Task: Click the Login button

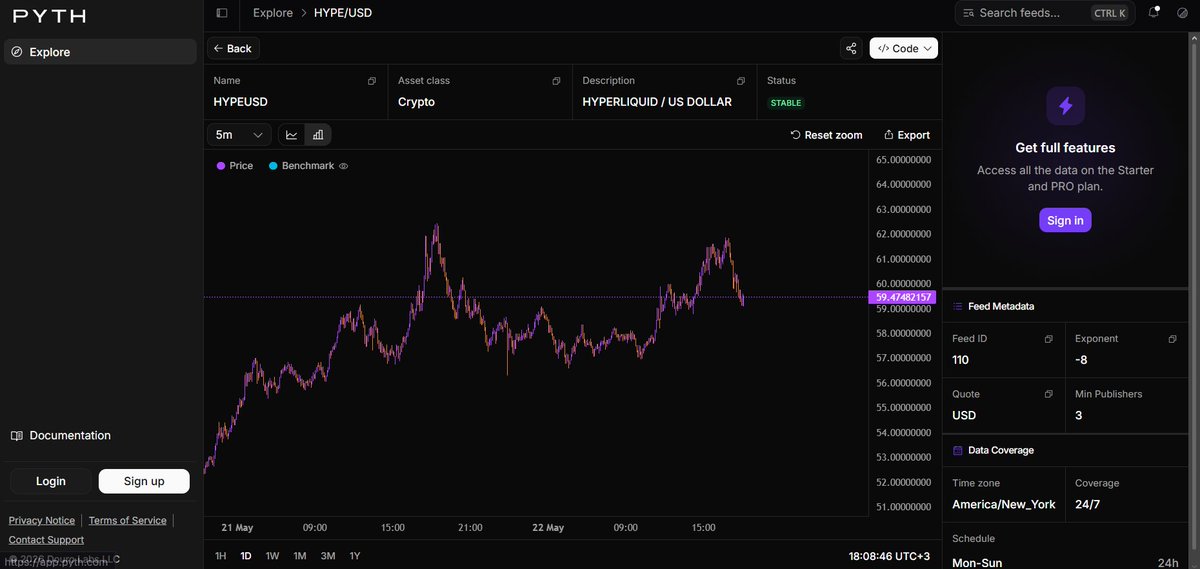Action: tap(51, 481)
